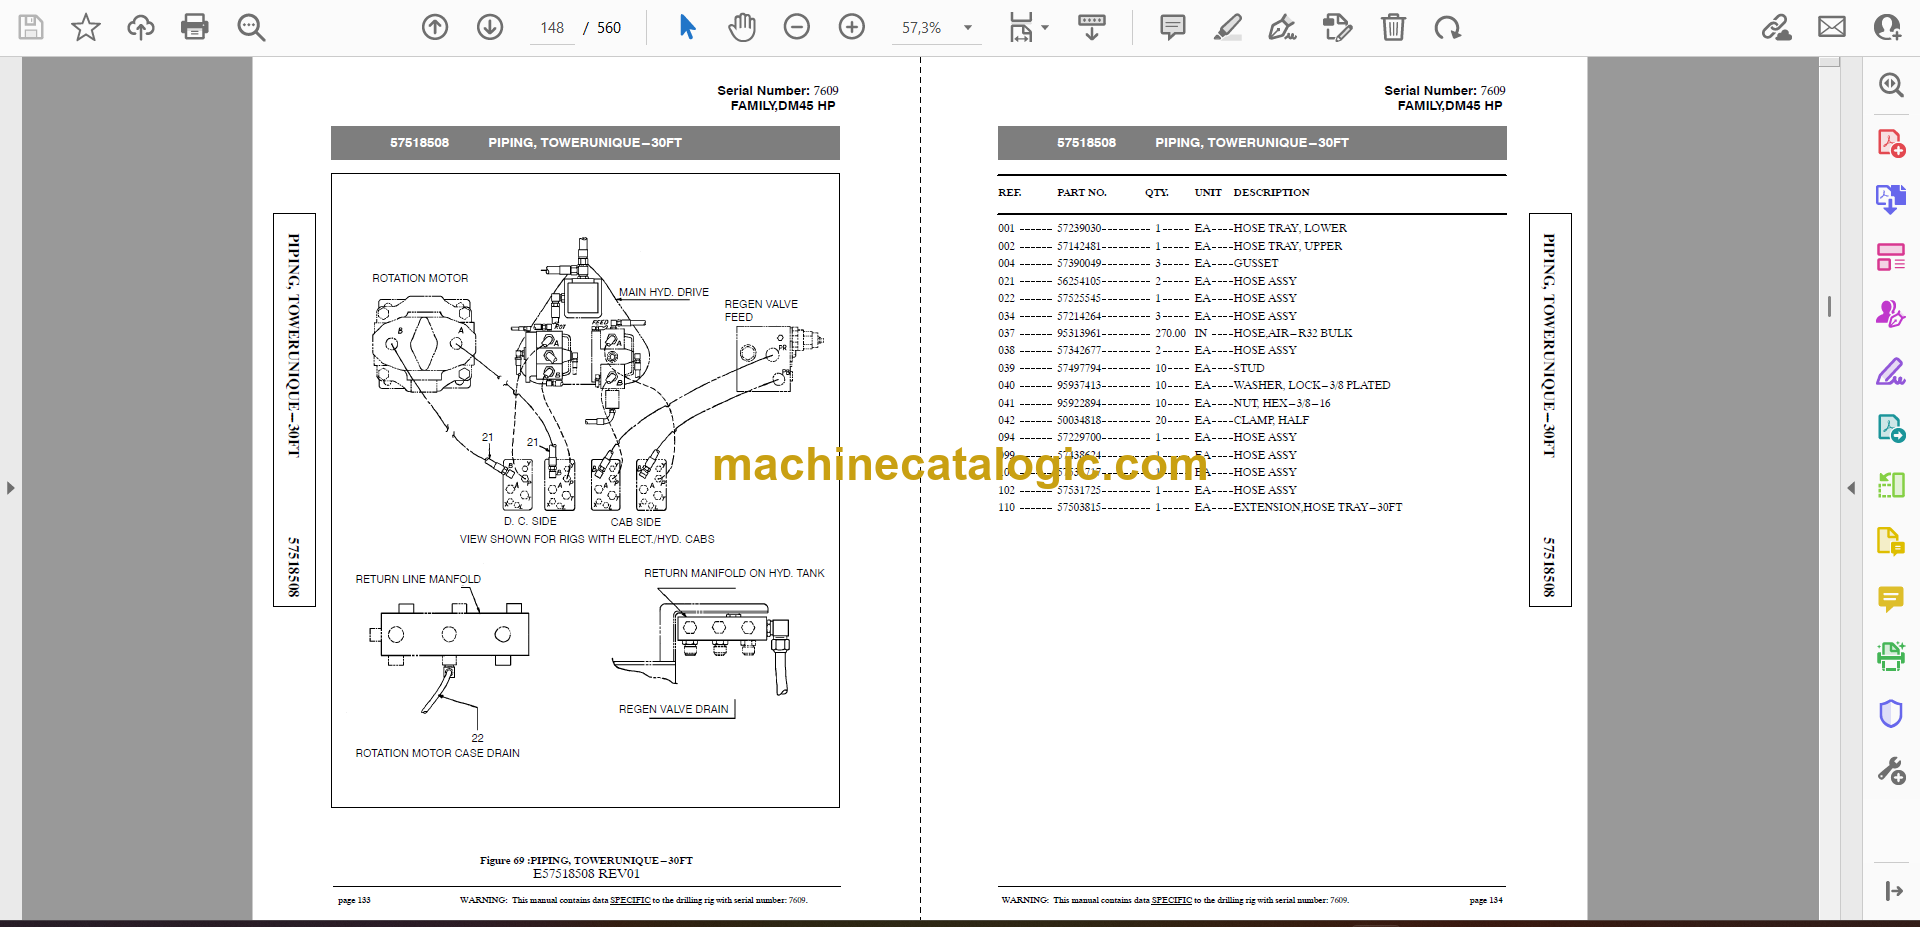This screenshot has height=927, width=1920.
Task: Go to next page arrow
Action: (490, 27)
